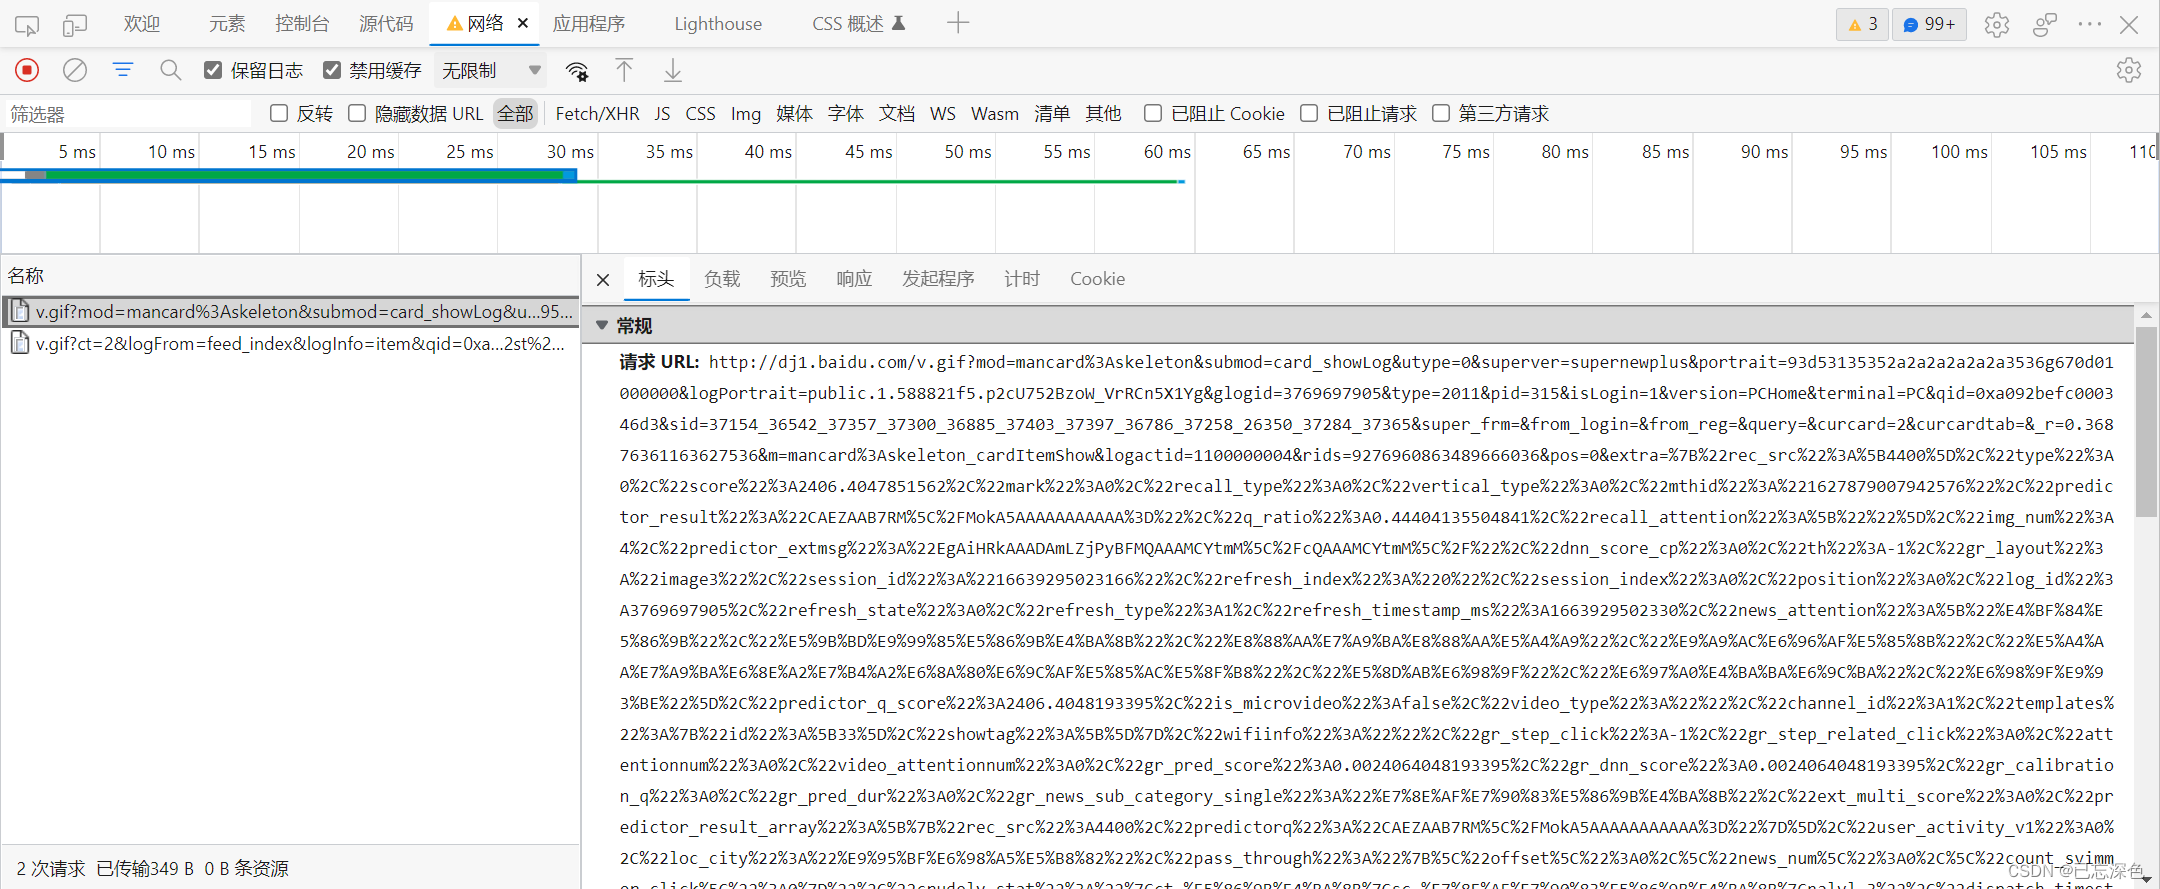Screen dimensions: 2160x889
Task: Click the headers pane vertical scrollbar
Action: coord(2146,420)
